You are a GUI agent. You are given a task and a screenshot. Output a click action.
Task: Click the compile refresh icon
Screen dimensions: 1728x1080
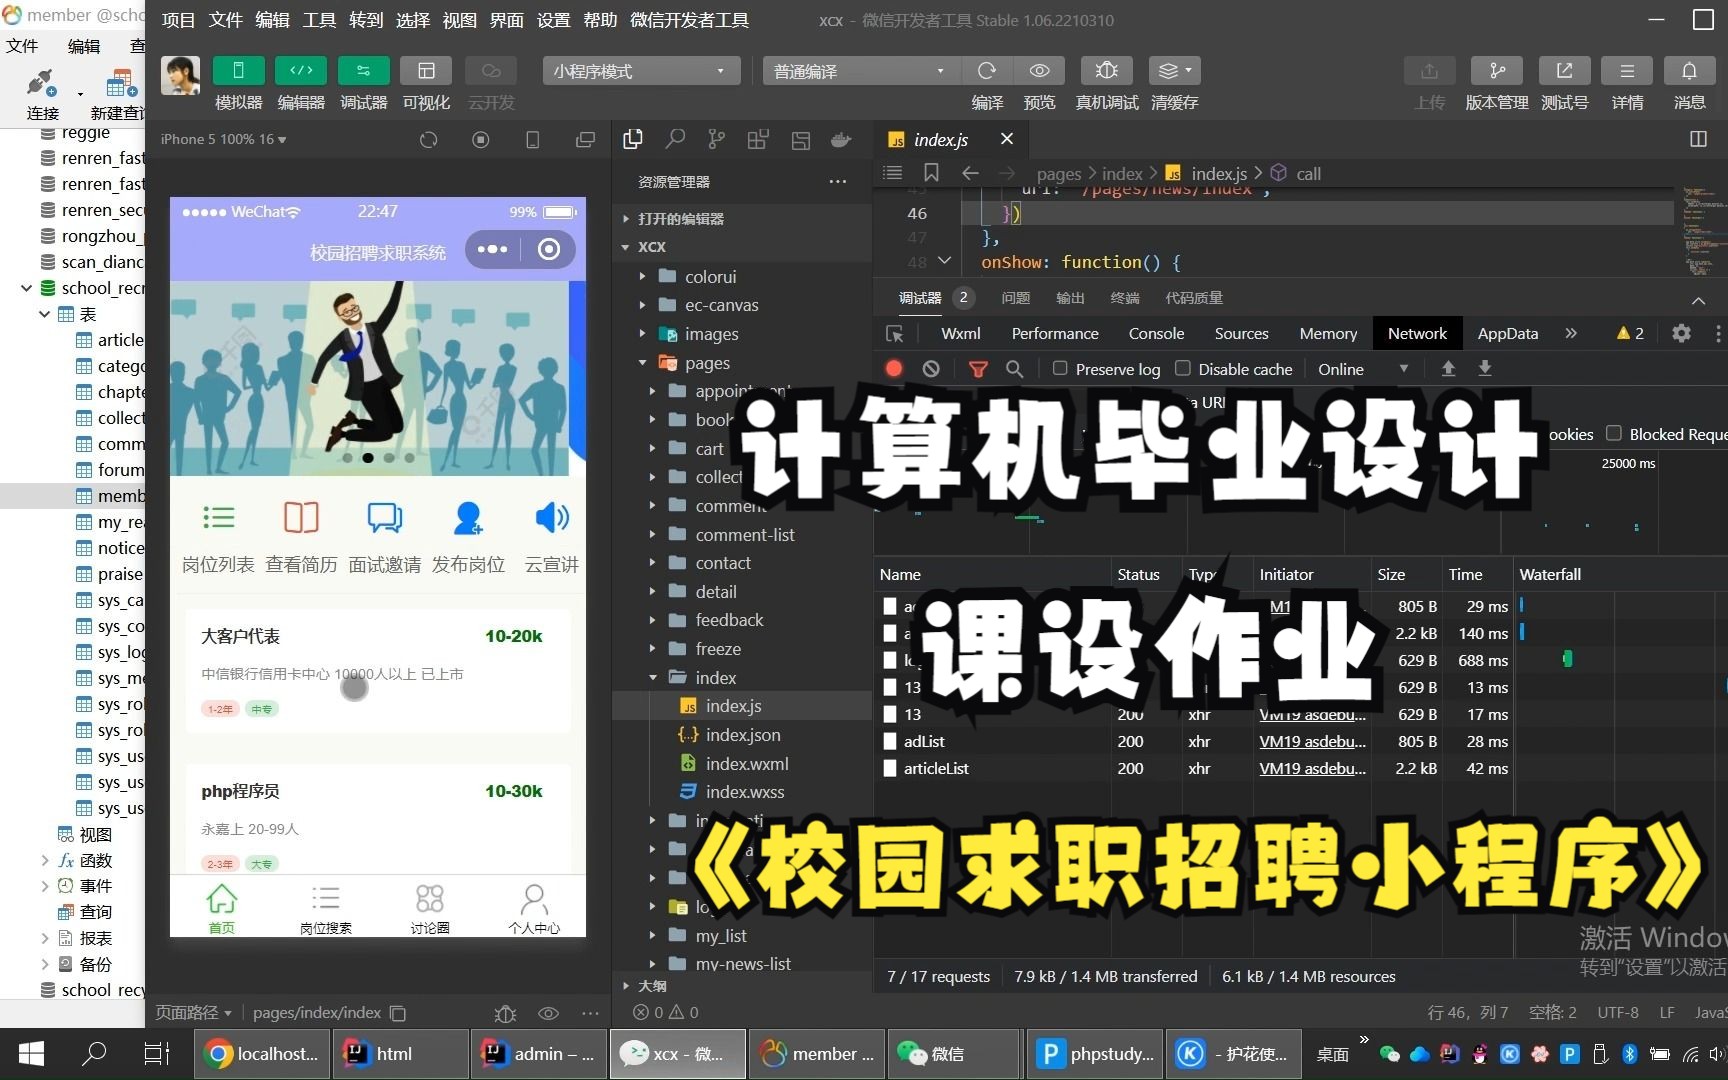pos(987,71)
